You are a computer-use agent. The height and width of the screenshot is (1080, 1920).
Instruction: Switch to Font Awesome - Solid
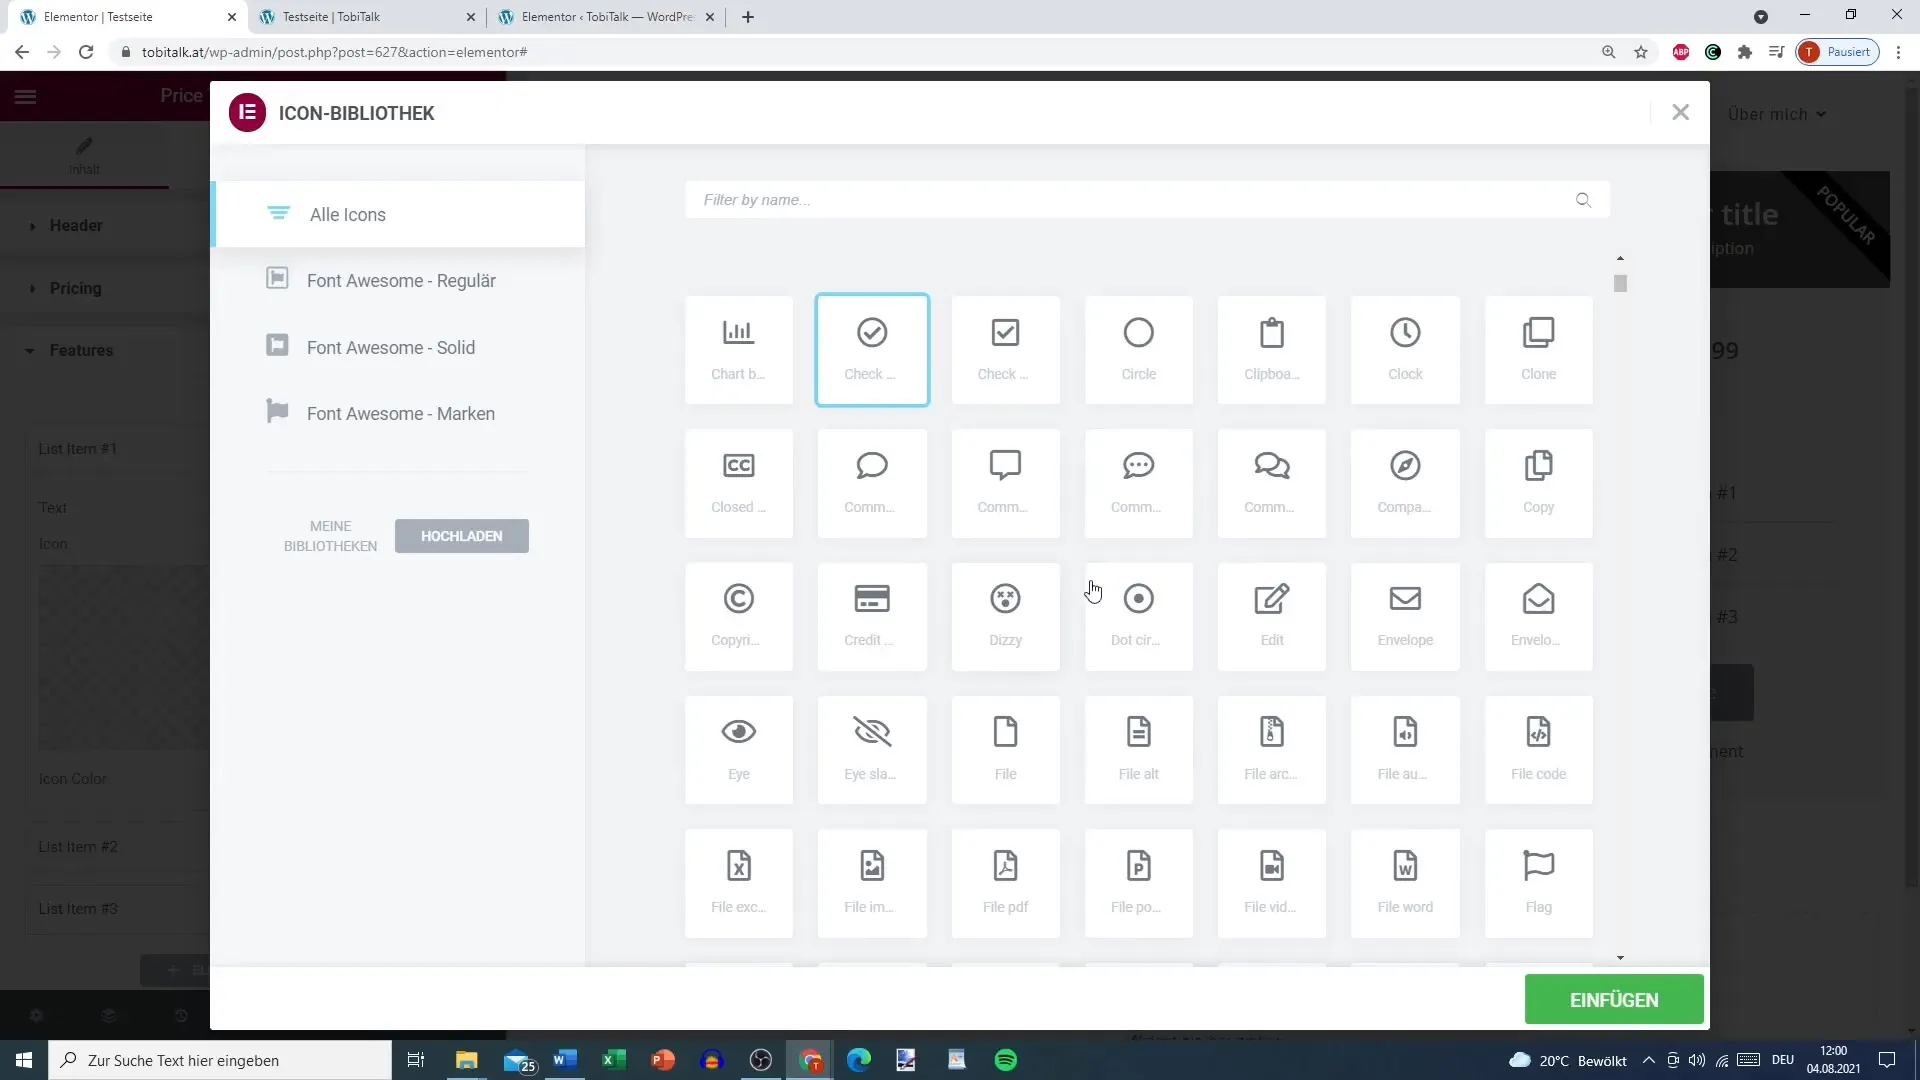(x=398, y=347)
